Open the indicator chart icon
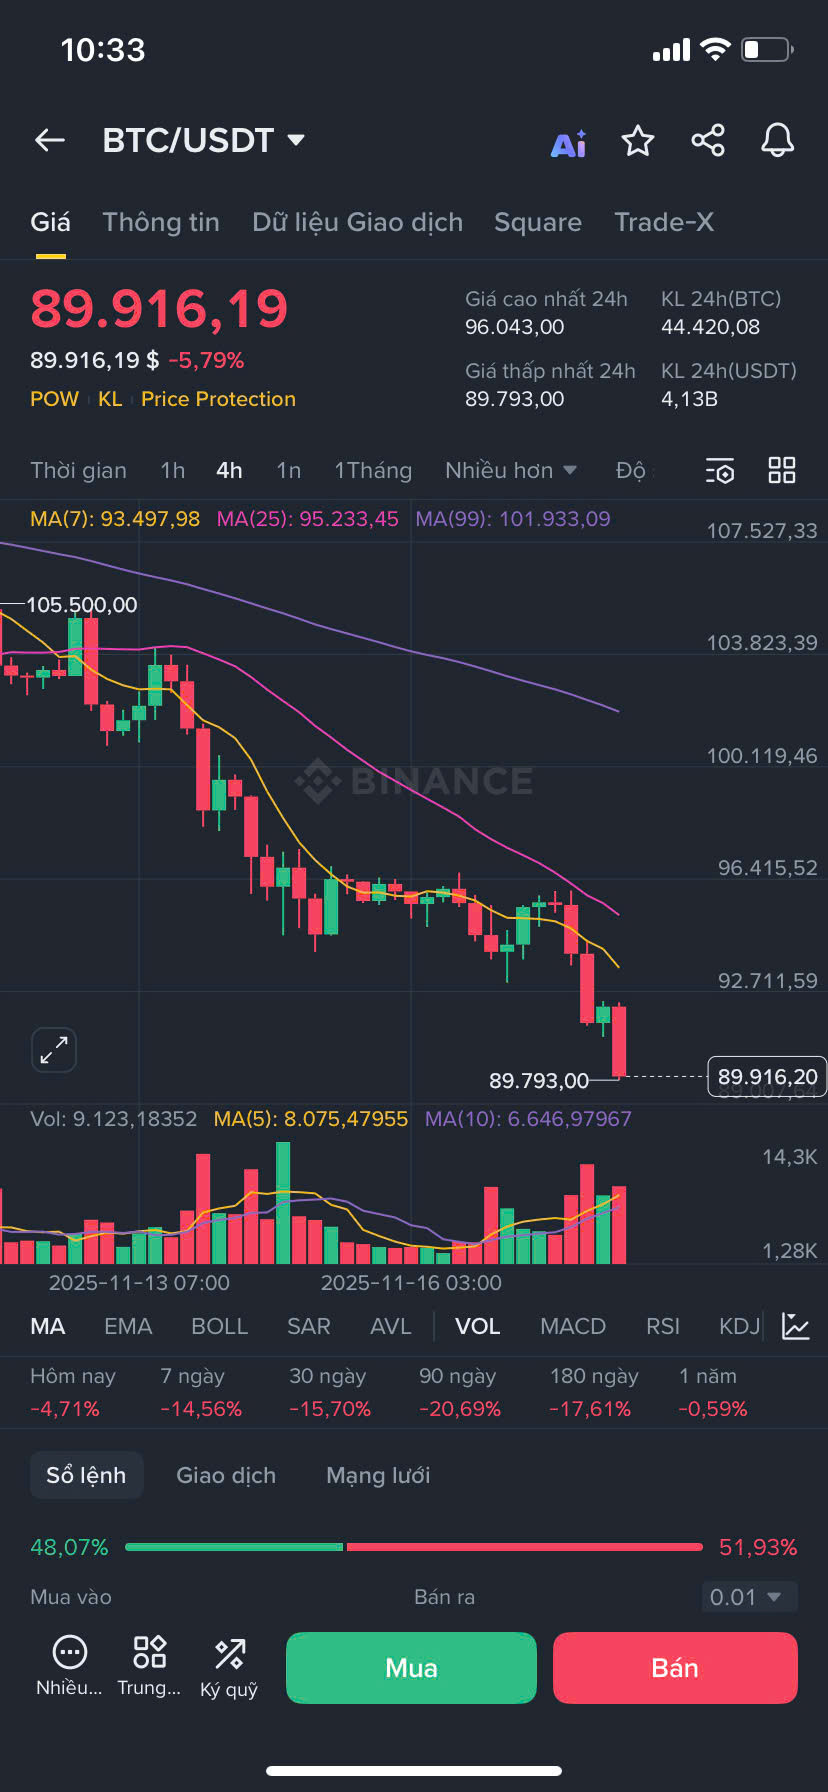This screenshot has height=1792, width=828. 796,1326
